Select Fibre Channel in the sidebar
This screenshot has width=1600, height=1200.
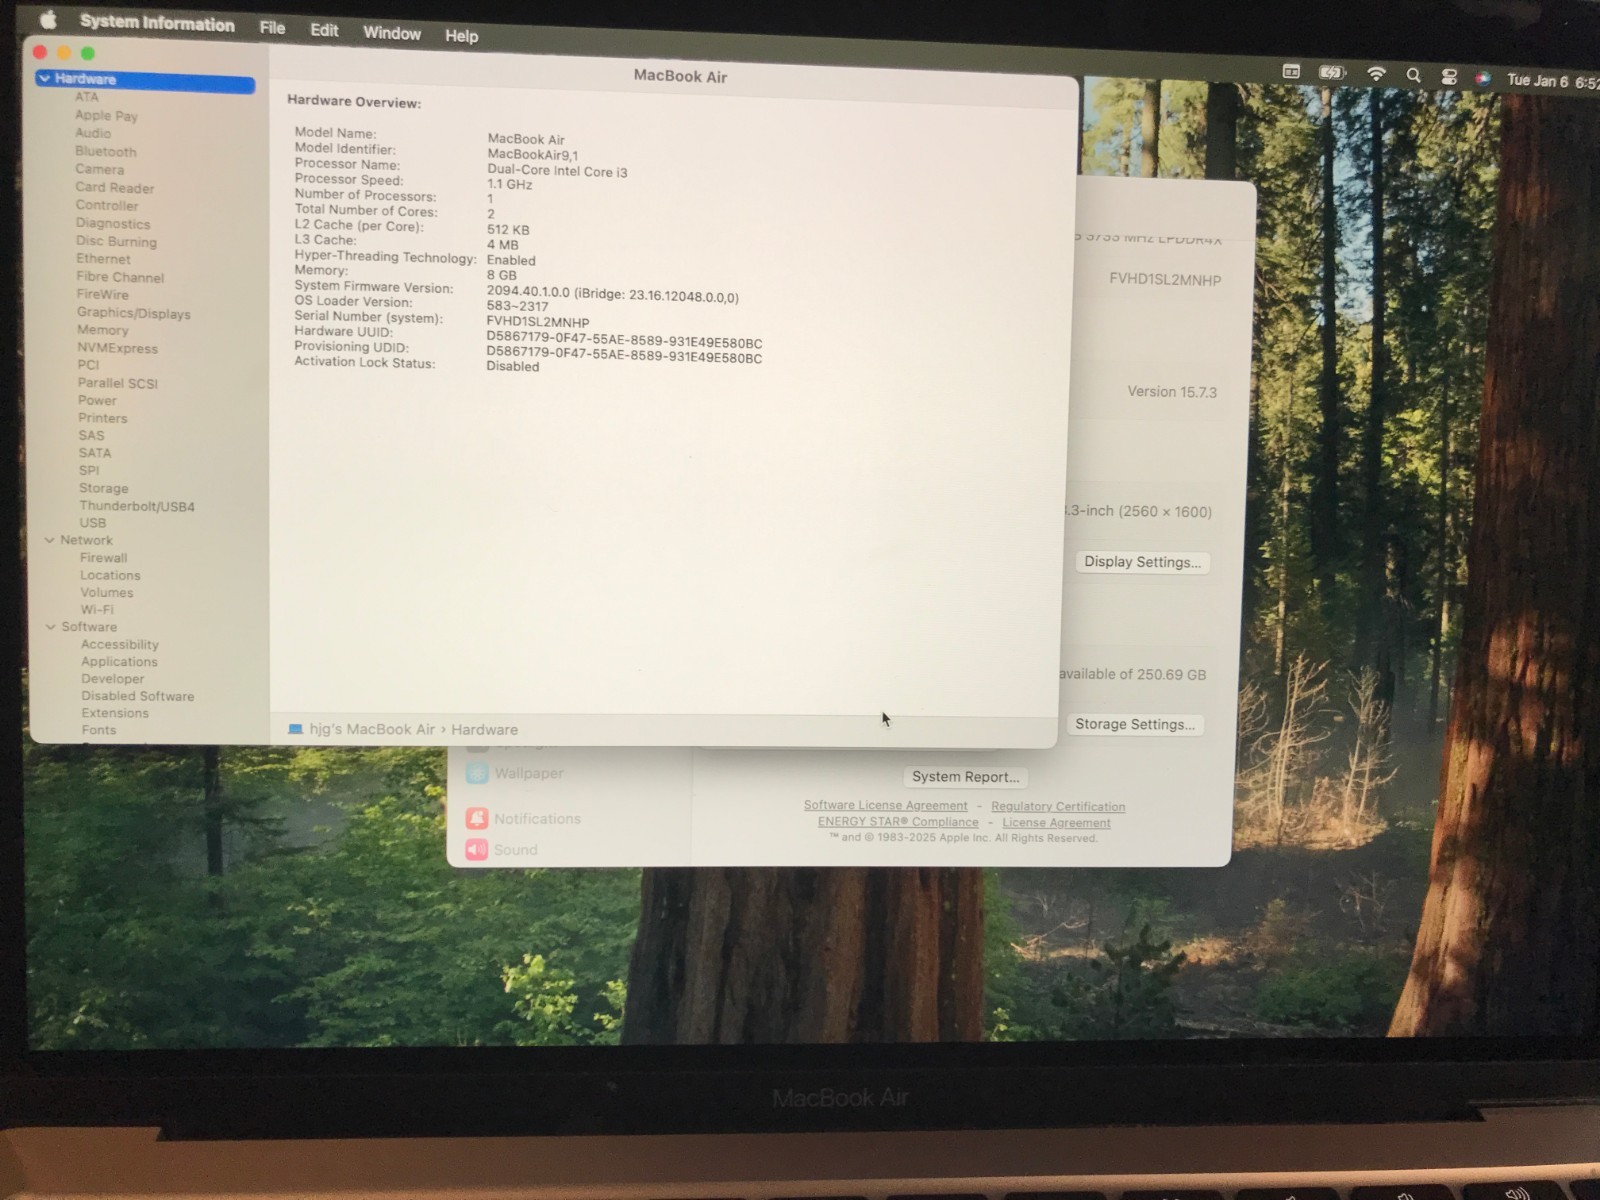[120, 277]
